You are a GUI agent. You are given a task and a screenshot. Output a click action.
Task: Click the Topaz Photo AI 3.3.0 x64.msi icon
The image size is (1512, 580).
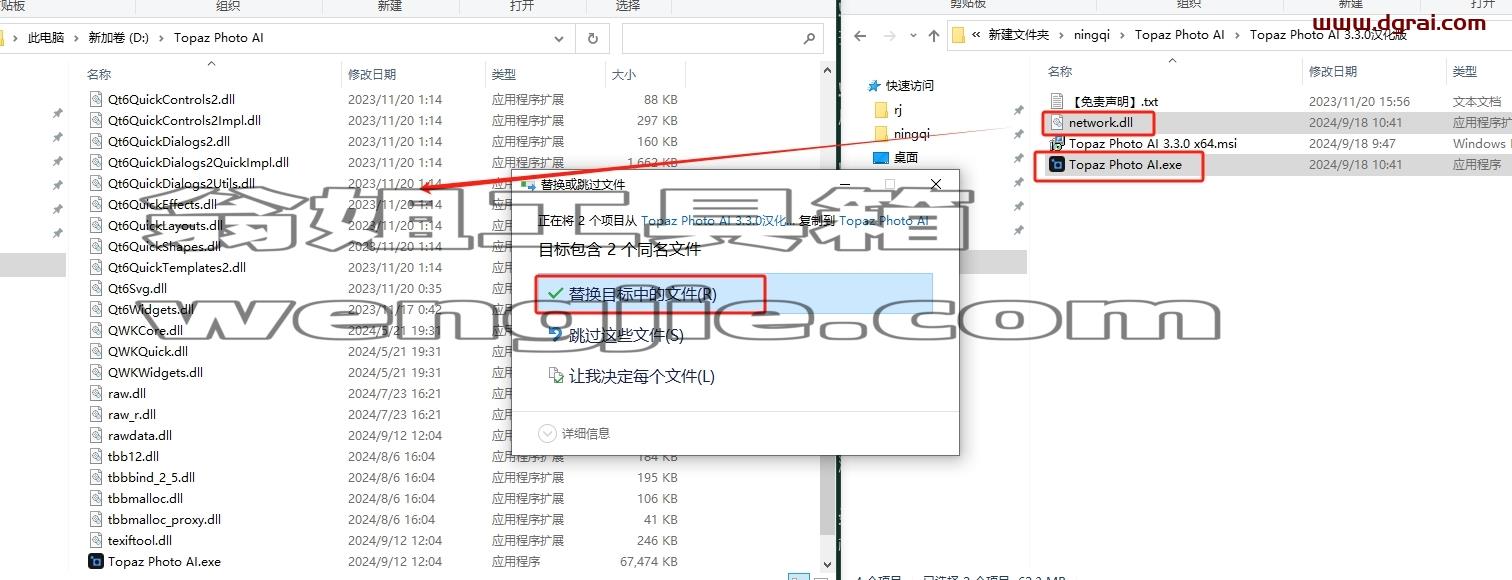coord(1057,144)
